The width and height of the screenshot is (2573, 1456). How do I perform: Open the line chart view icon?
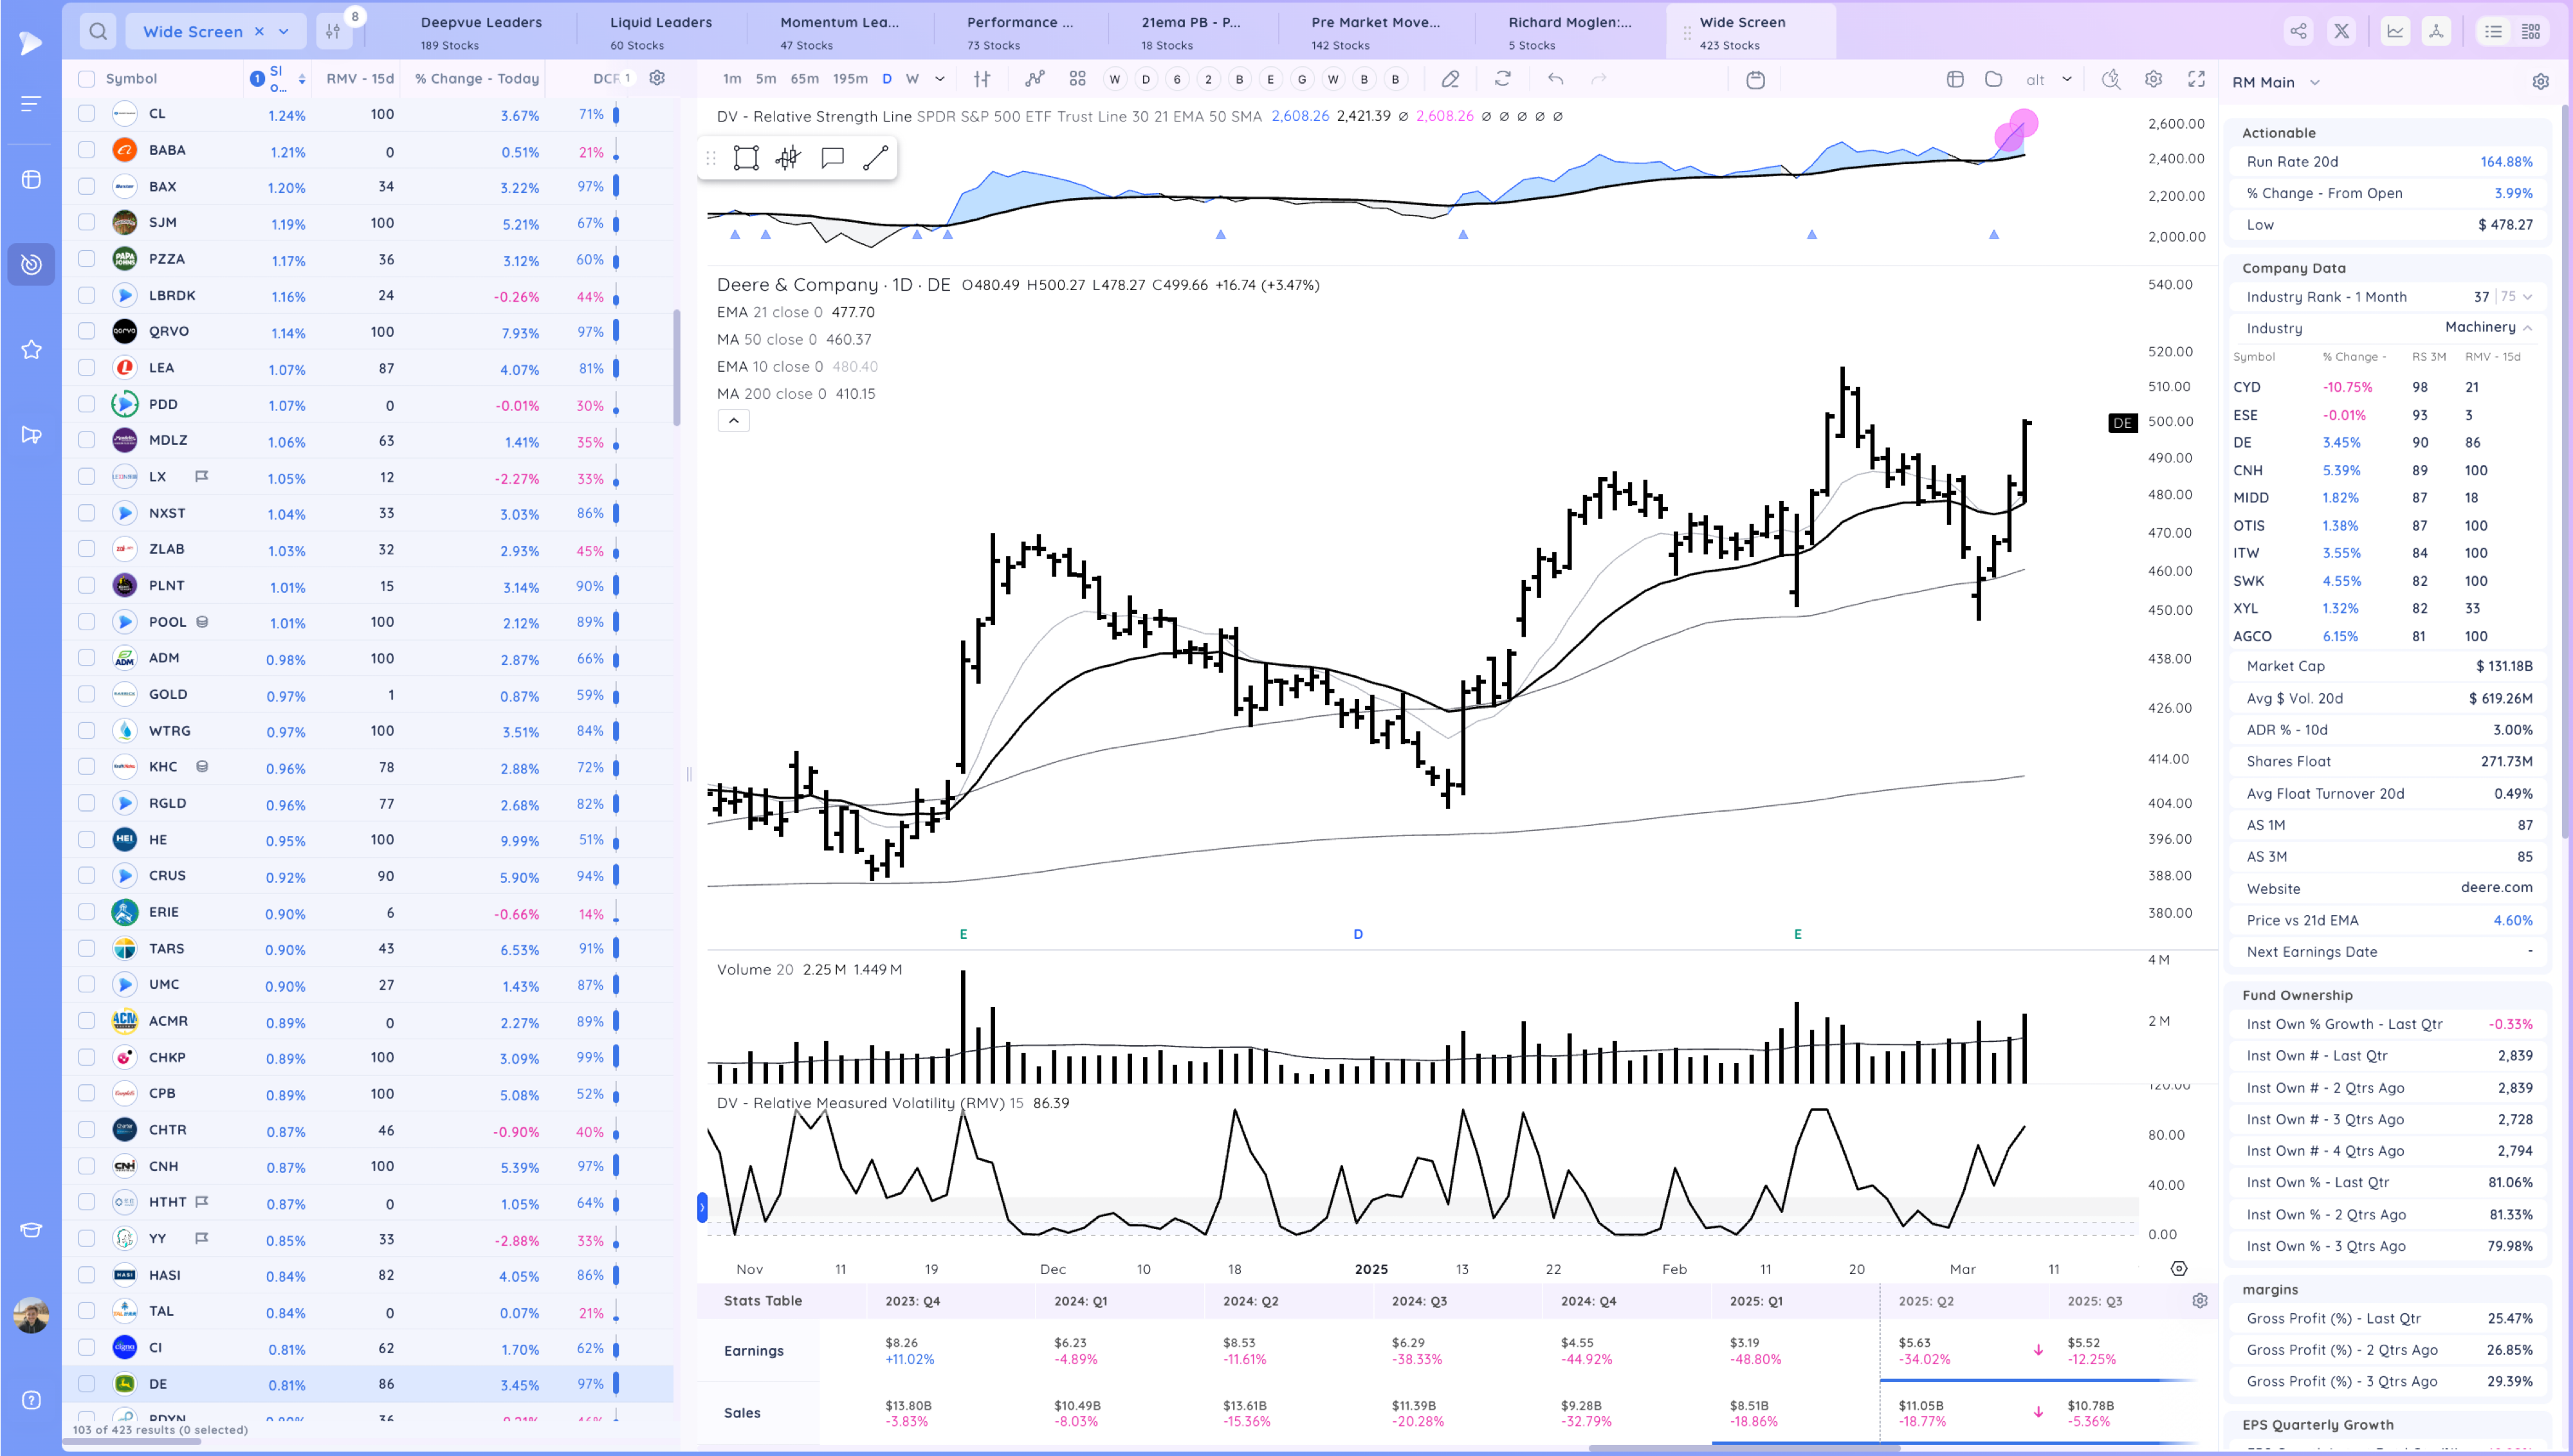[2395, 31]
